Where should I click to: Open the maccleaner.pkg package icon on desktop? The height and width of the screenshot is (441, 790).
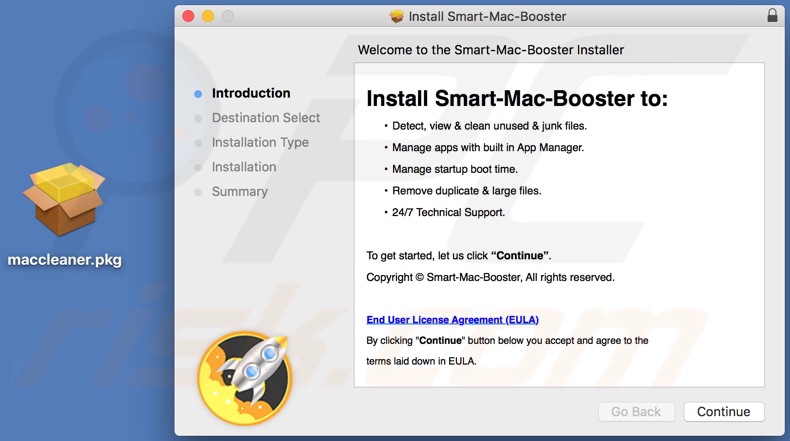click(64, 199)
